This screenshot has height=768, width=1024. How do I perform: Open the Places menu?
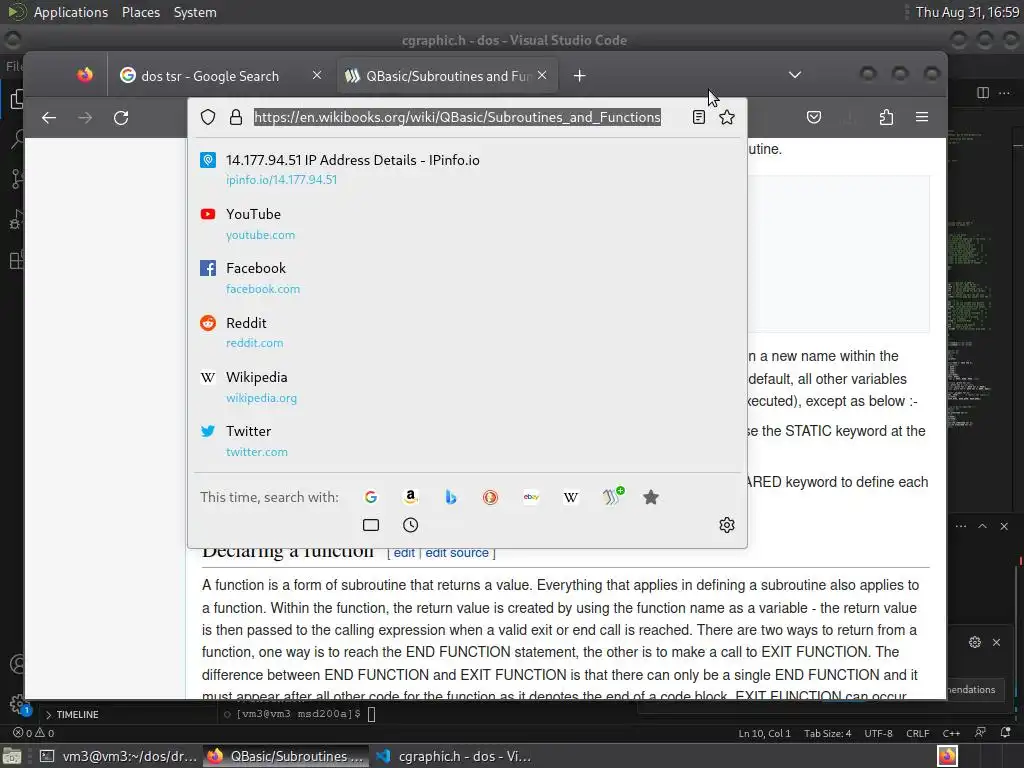tap(141, 12)
